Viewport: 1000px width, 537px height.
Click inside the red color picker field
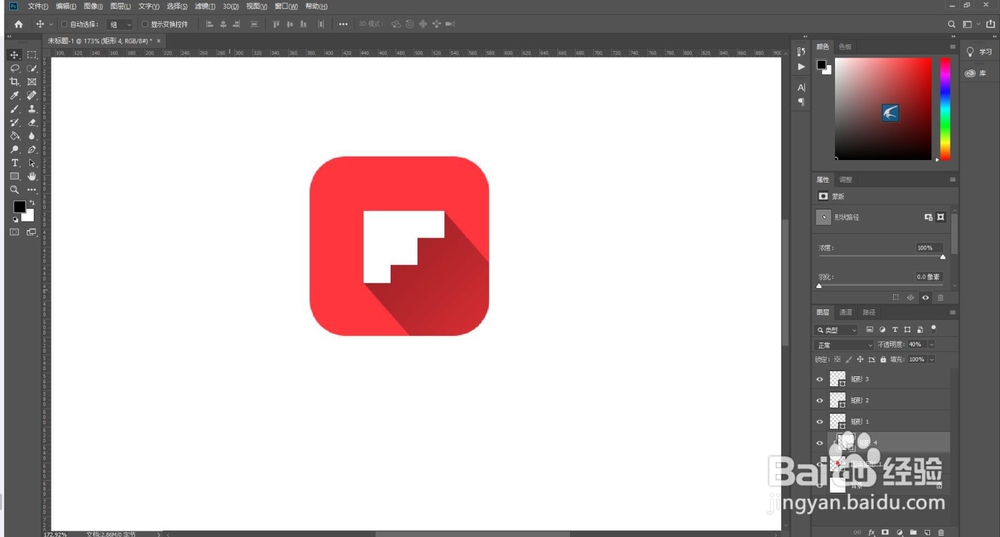(x=883, y=108)
